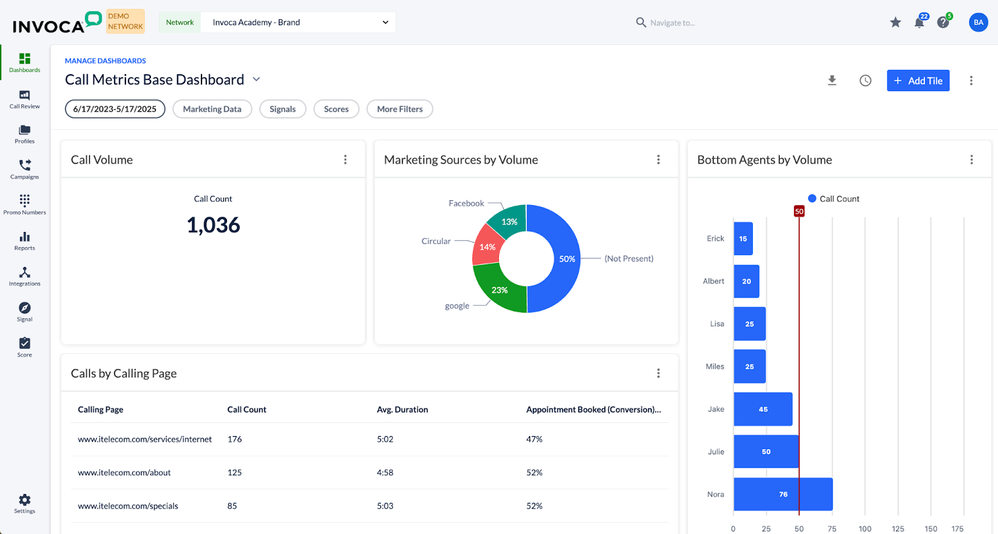This screenshot has width=998, height=534.
Task: Sort by Call Count column header
Action: [247, 409]
